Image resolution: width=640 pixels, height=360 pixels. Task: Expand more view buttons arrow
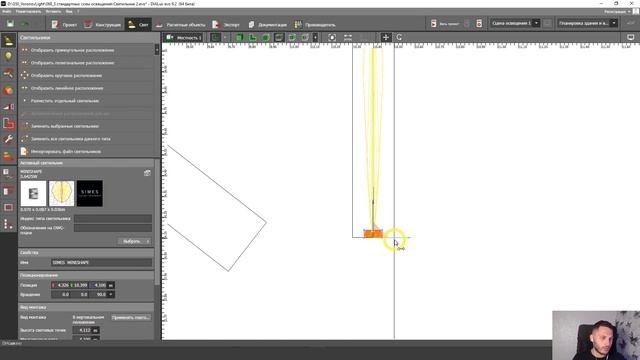(315, 38)
